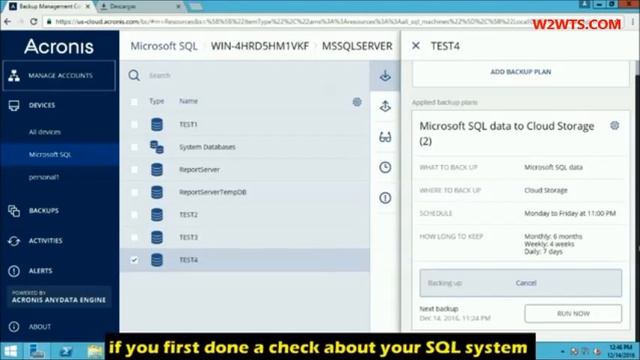
Task: Click the TEST2 database icon
Action: tap(157, 215)
